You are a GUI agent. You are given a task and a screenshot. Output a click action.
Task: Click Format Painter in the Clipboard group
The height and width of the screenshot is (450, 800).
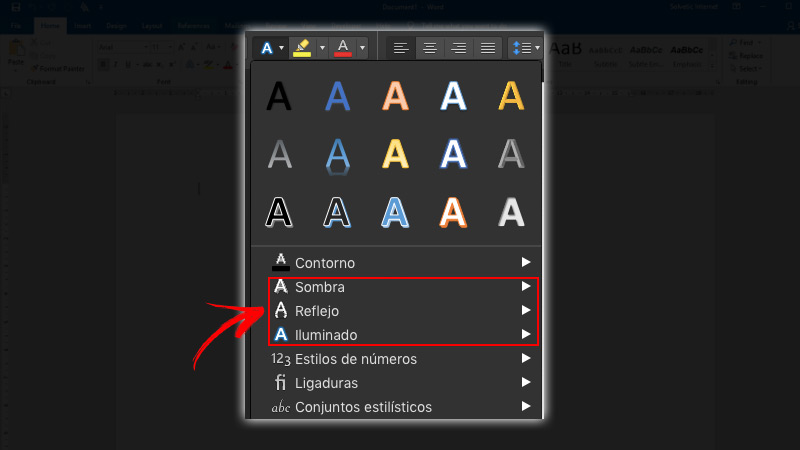(x=57, y=68)
